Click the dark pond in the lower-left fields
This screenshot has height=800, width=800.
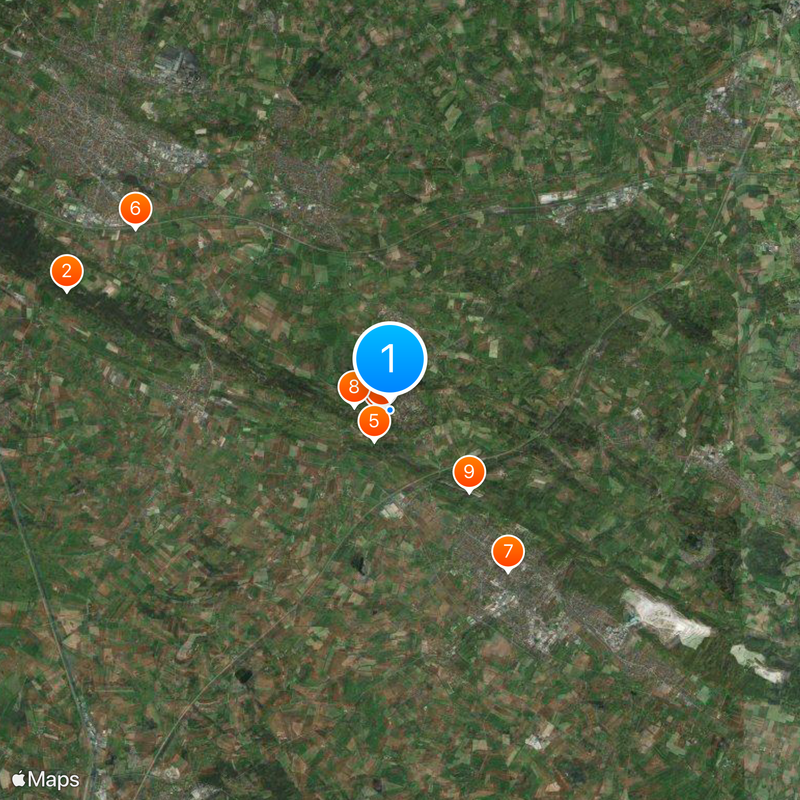[x=244, y=676]
